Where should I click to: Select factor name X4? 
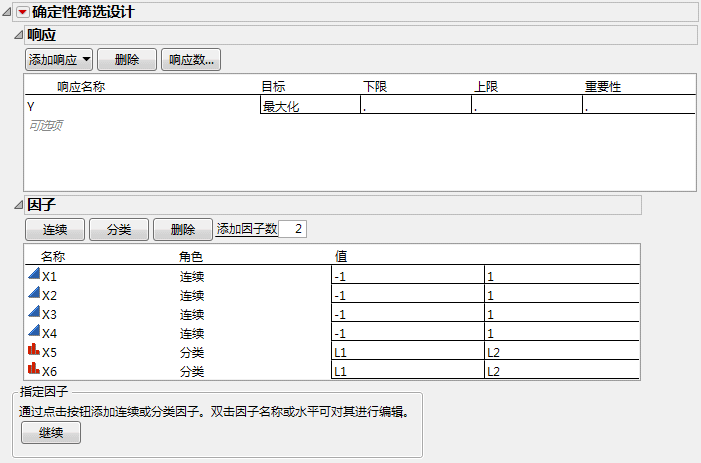pos(49,333)
